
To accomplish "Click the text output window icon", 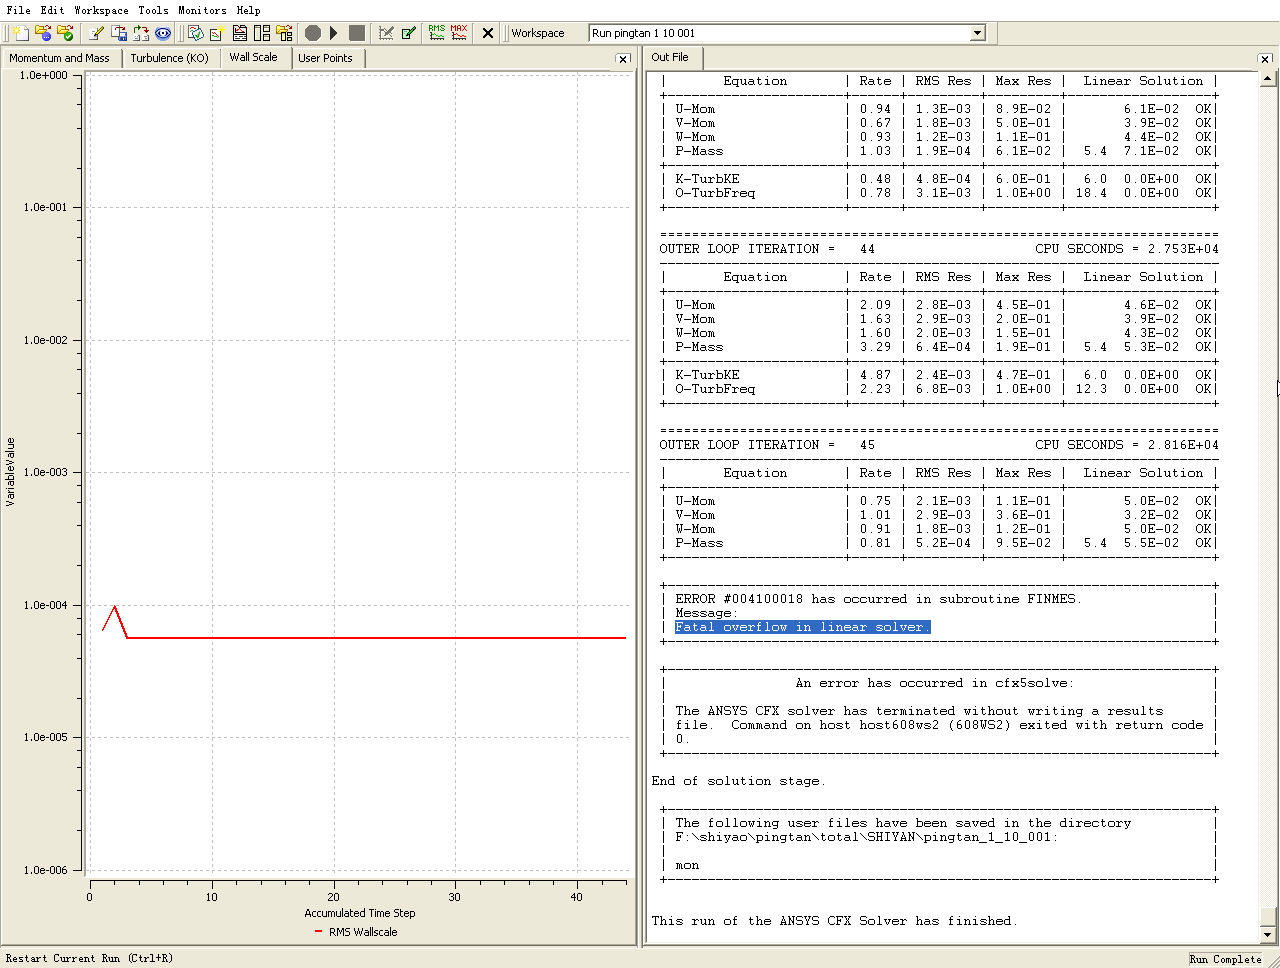I will [240, 33].
